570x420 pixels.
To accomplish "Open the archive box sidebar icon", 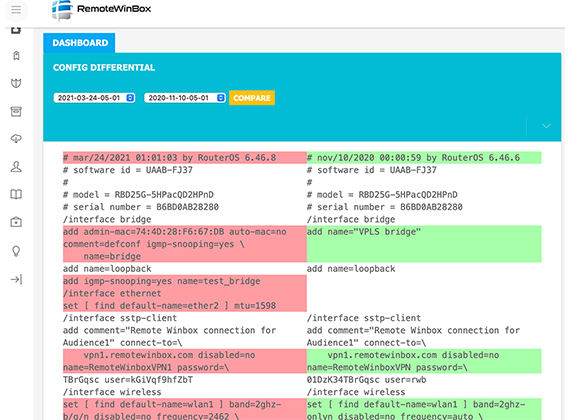I will (x=16, y=111).
